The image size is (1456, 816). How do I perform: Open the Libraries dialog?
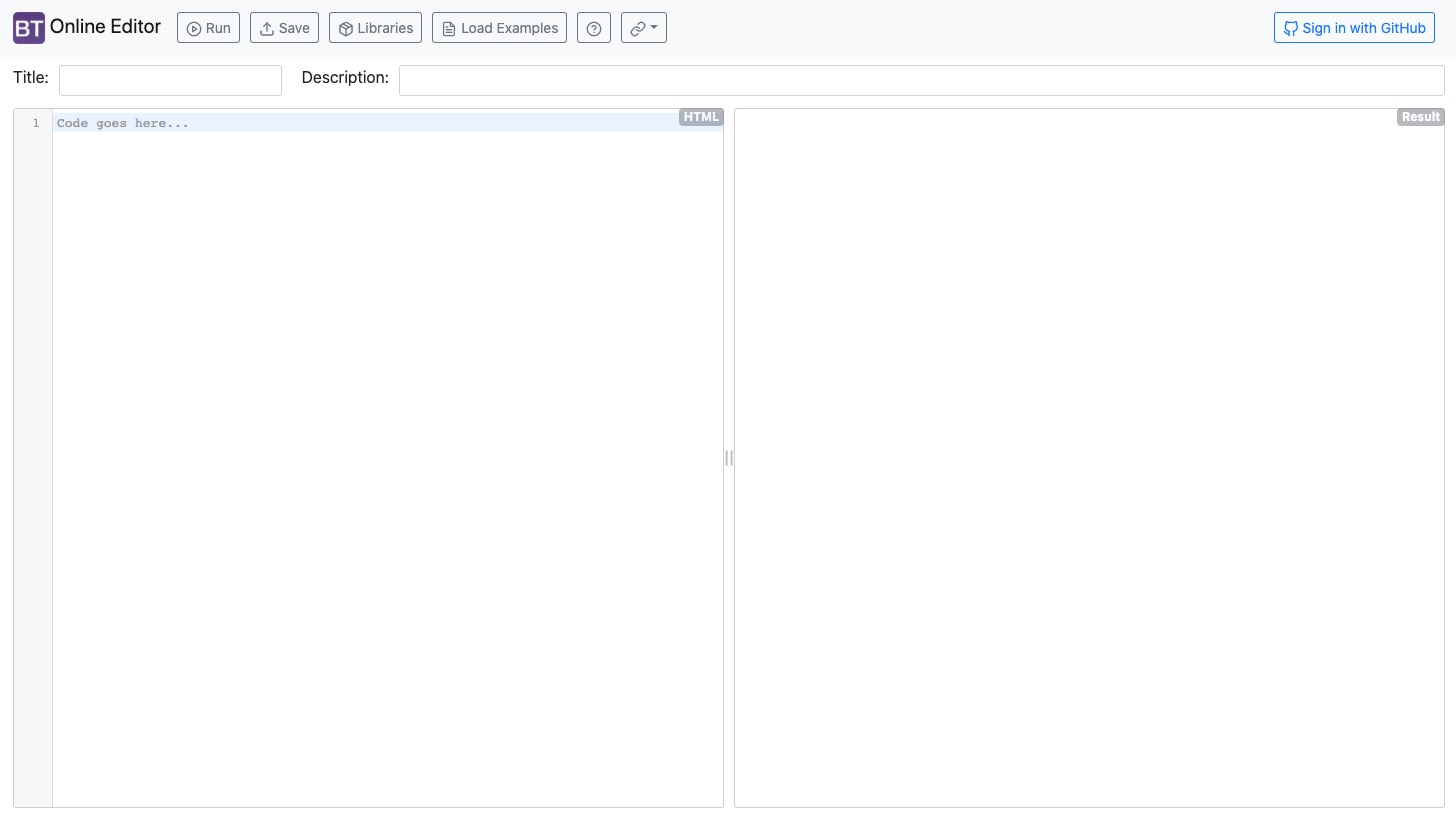[x=375, y=28]
